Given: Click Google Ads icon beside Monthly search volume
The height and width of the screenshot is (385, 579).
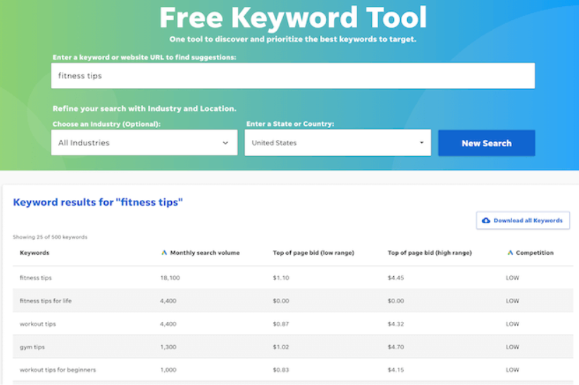Looking at the screenshot, I should [x=164, y=252].
